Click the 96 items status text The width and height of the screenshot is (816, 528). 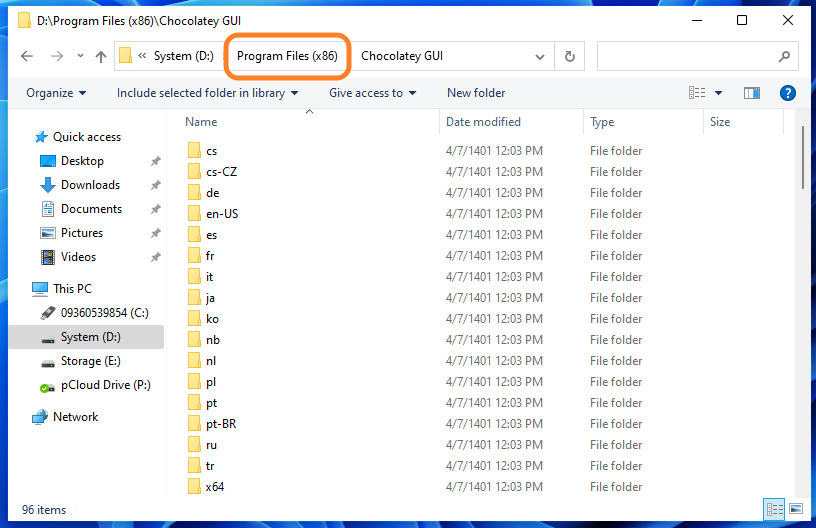[44, 510]
